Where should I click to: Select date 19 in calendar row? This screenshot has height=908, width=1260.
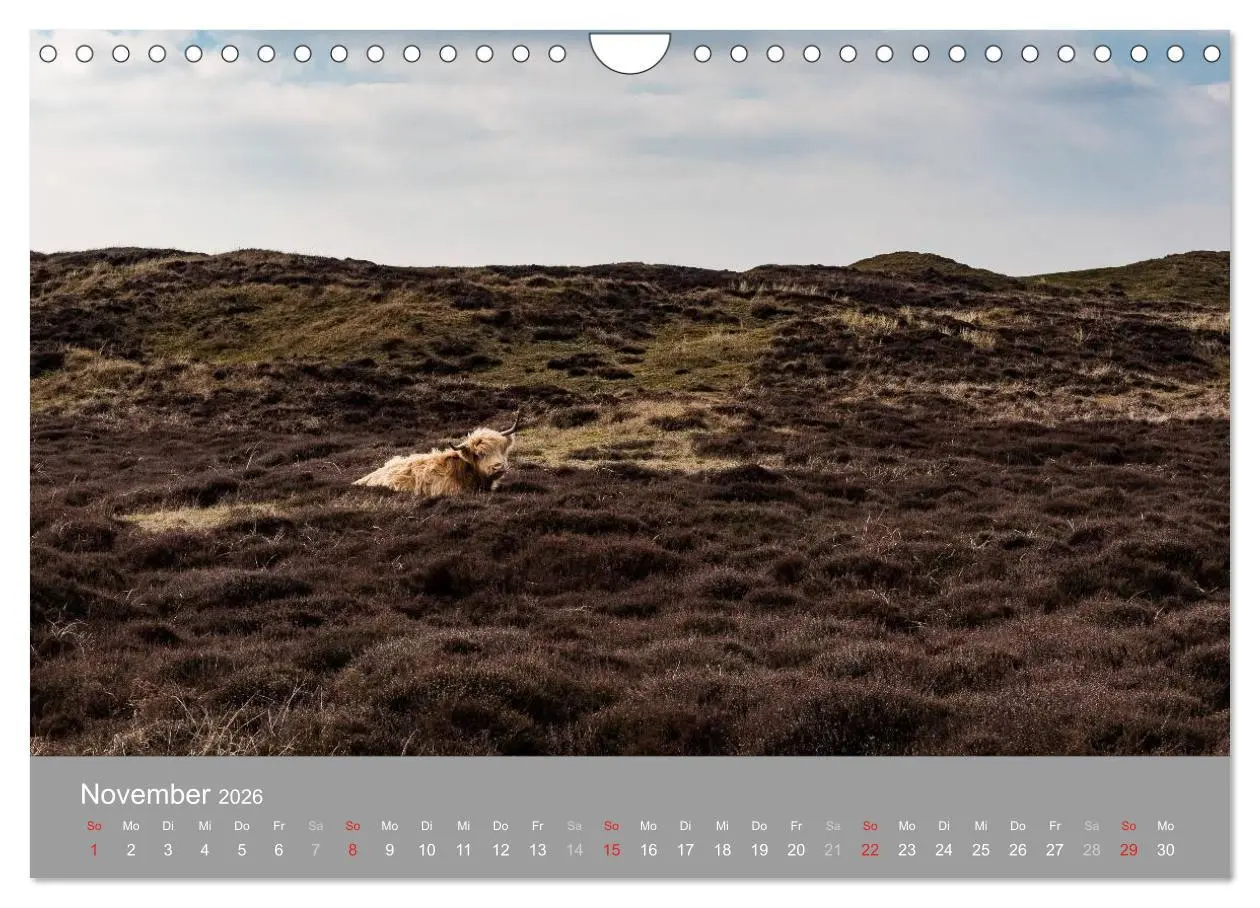point(760,850)
